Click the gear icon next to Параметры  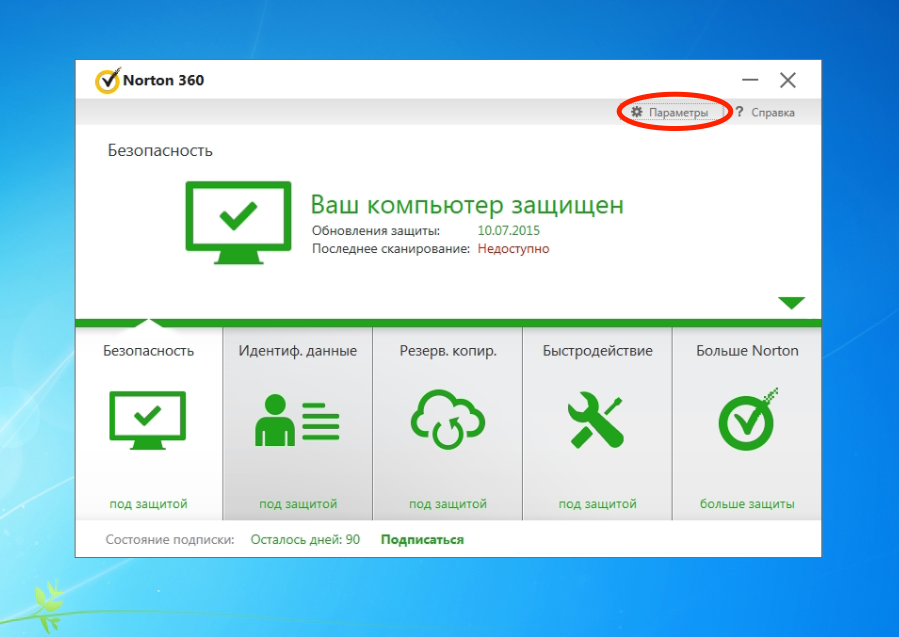637,113
